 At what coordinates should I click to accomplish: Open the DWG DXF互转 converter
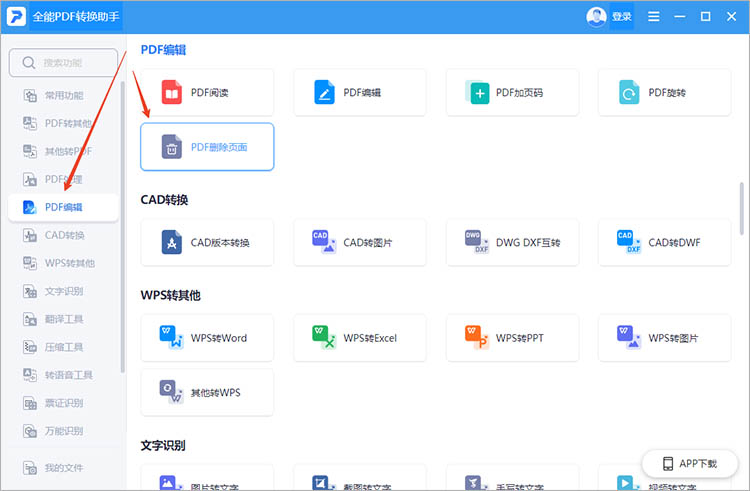click(512, 242)
